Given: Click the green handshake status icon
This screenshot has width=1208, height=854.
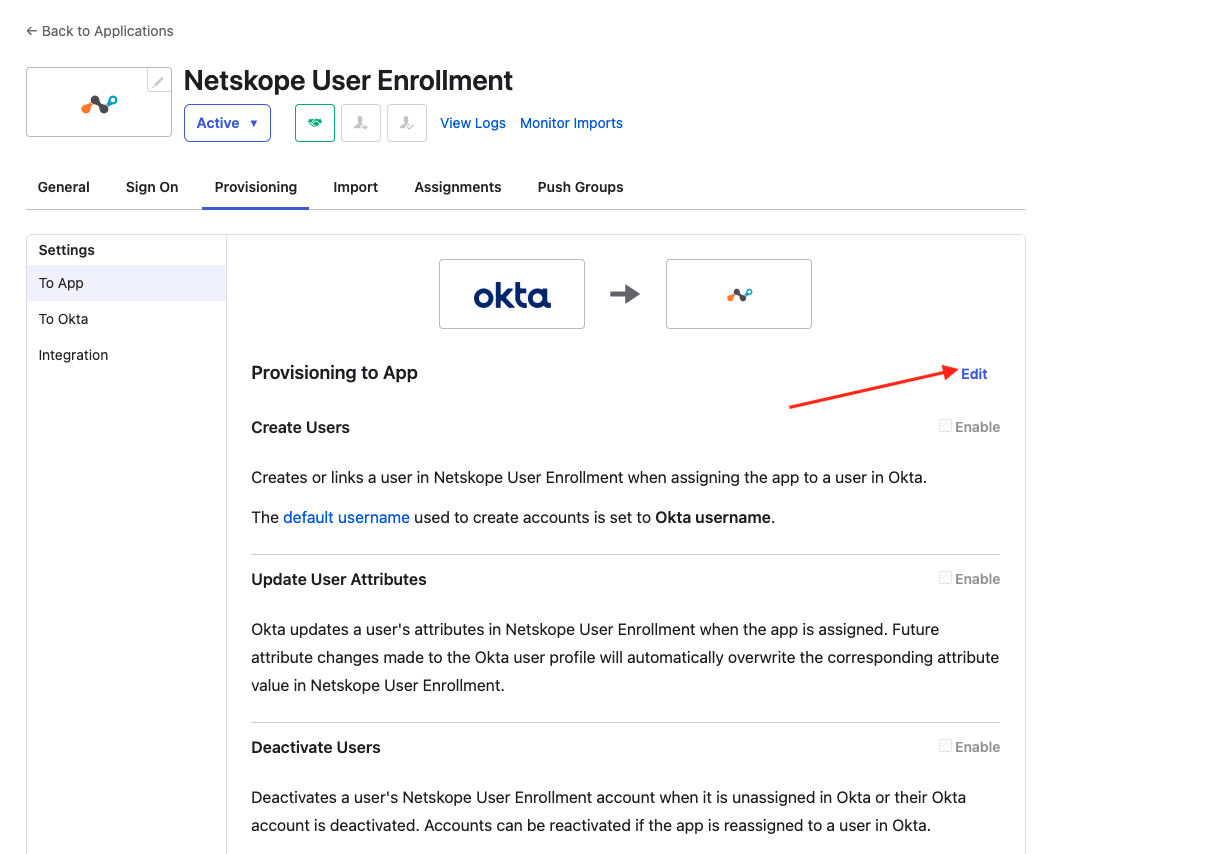Looking at the screenshot, I should point(315,123).
